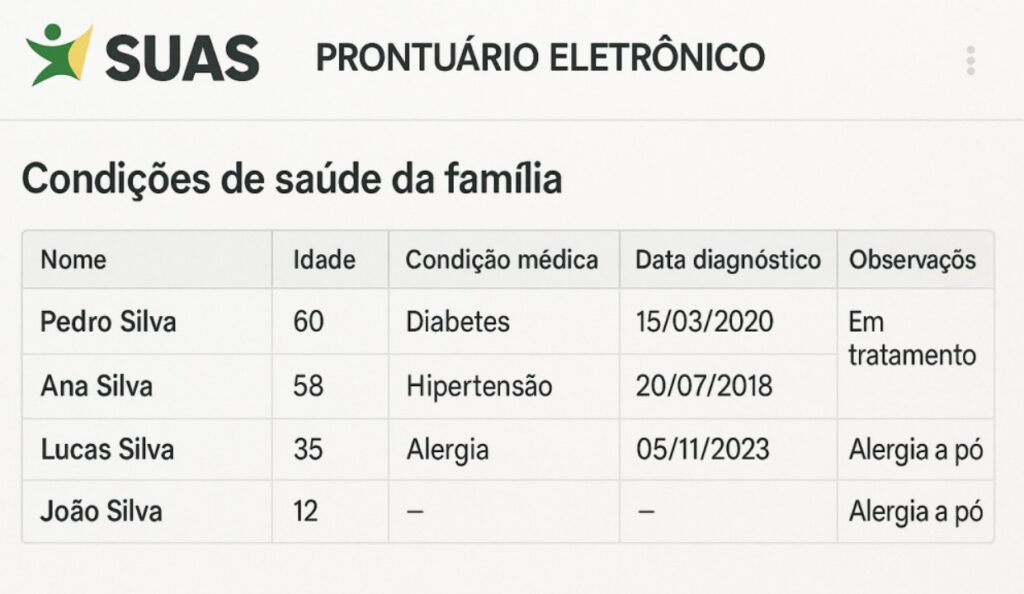Select the PRONTUÁRIO ELETRÔNICO header title
The height and width of the screenshot is (594, 1024).
(x=538, y=57)
